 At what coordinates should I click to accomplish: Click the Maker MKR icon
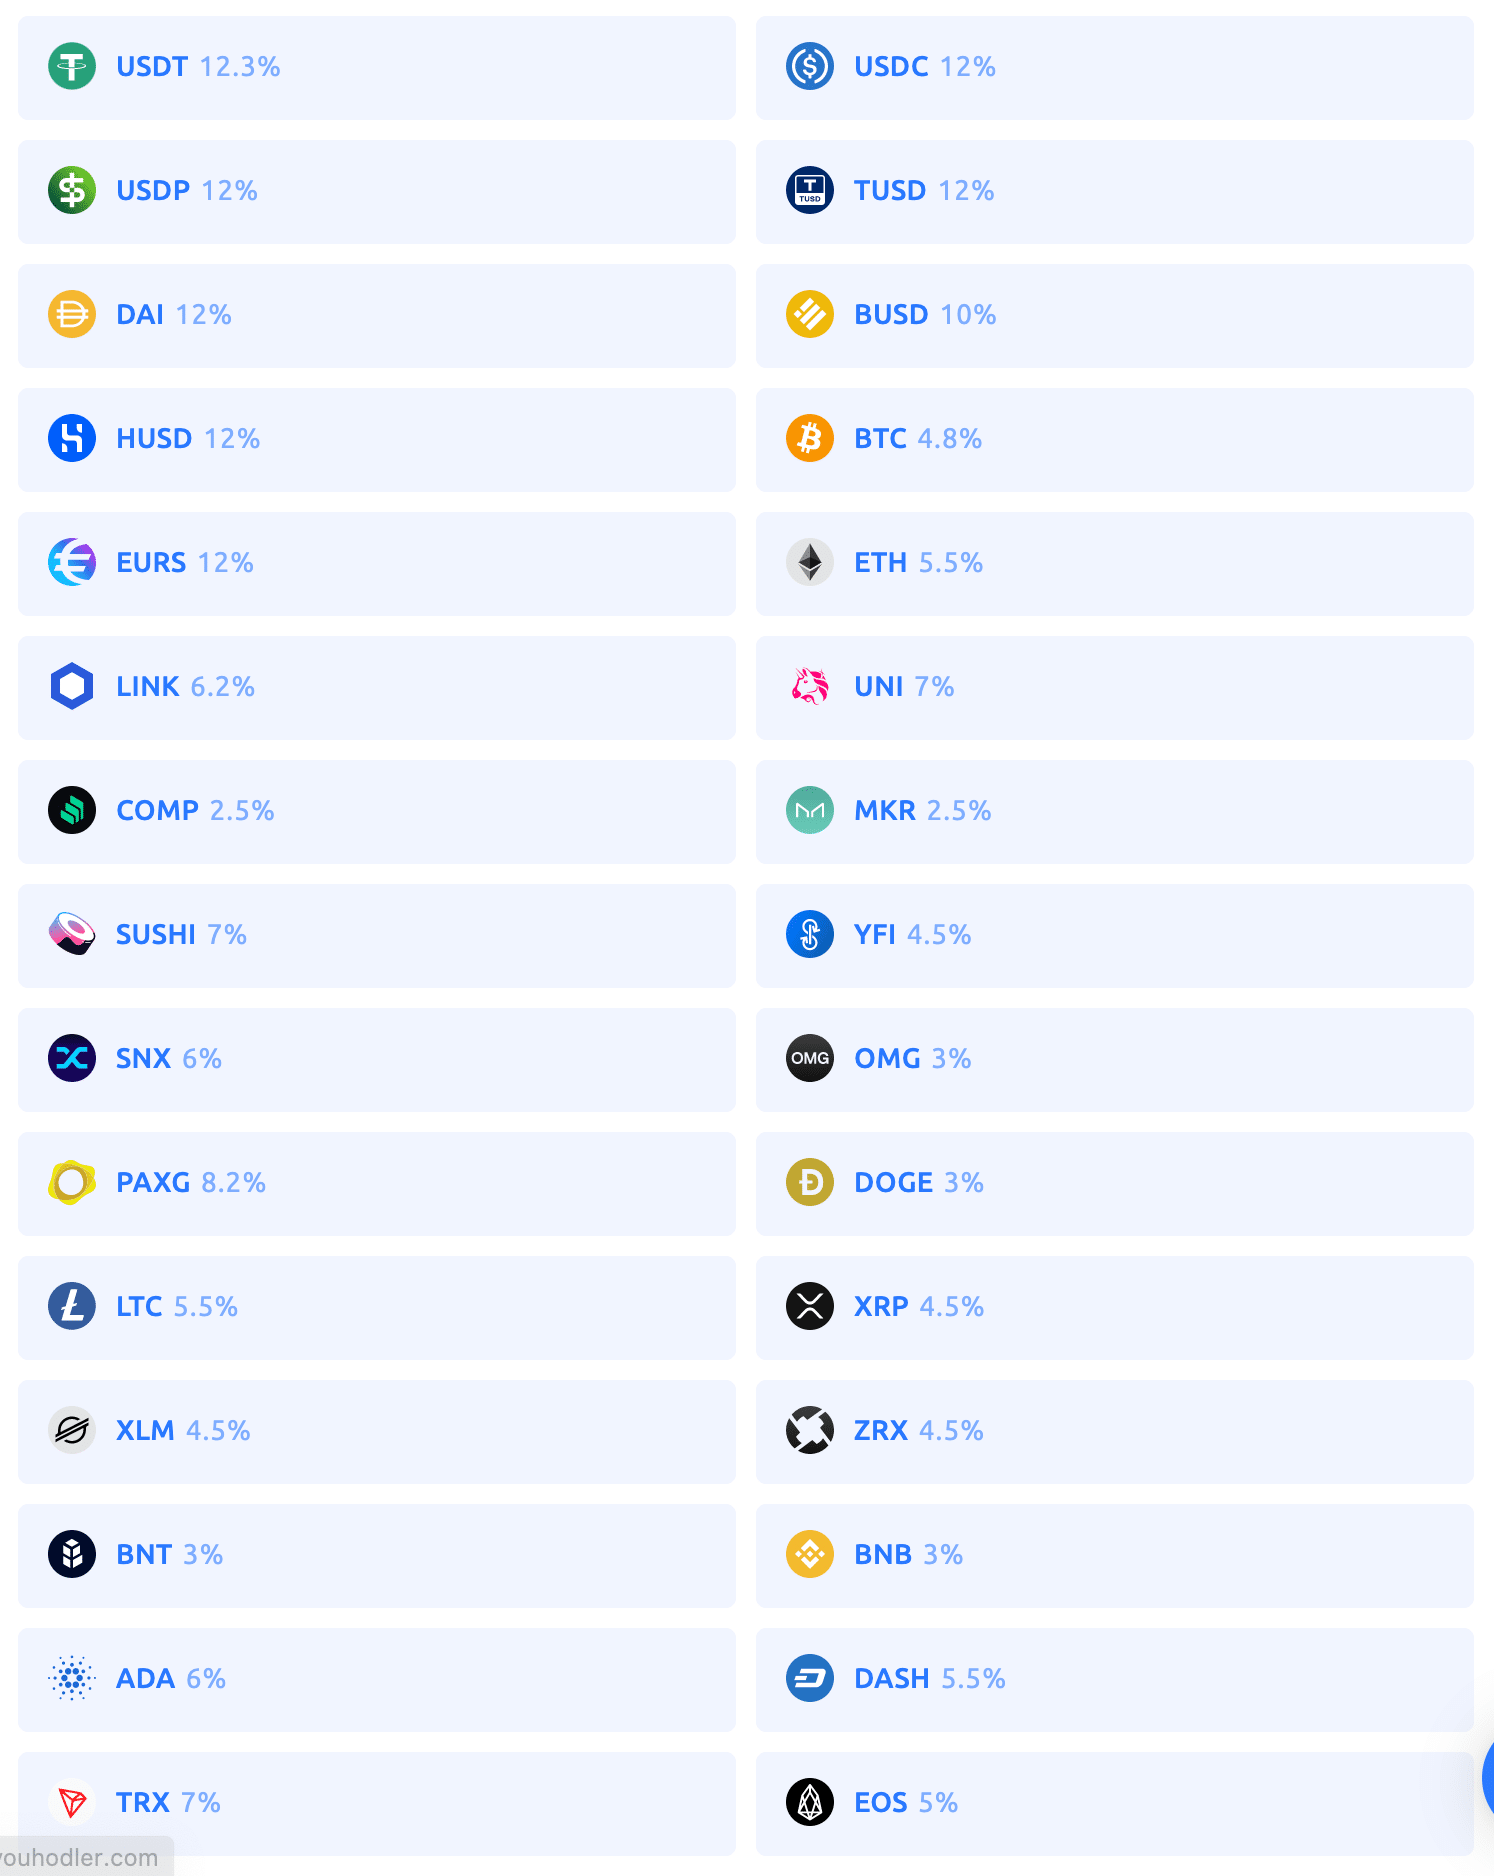click(808, 810)
